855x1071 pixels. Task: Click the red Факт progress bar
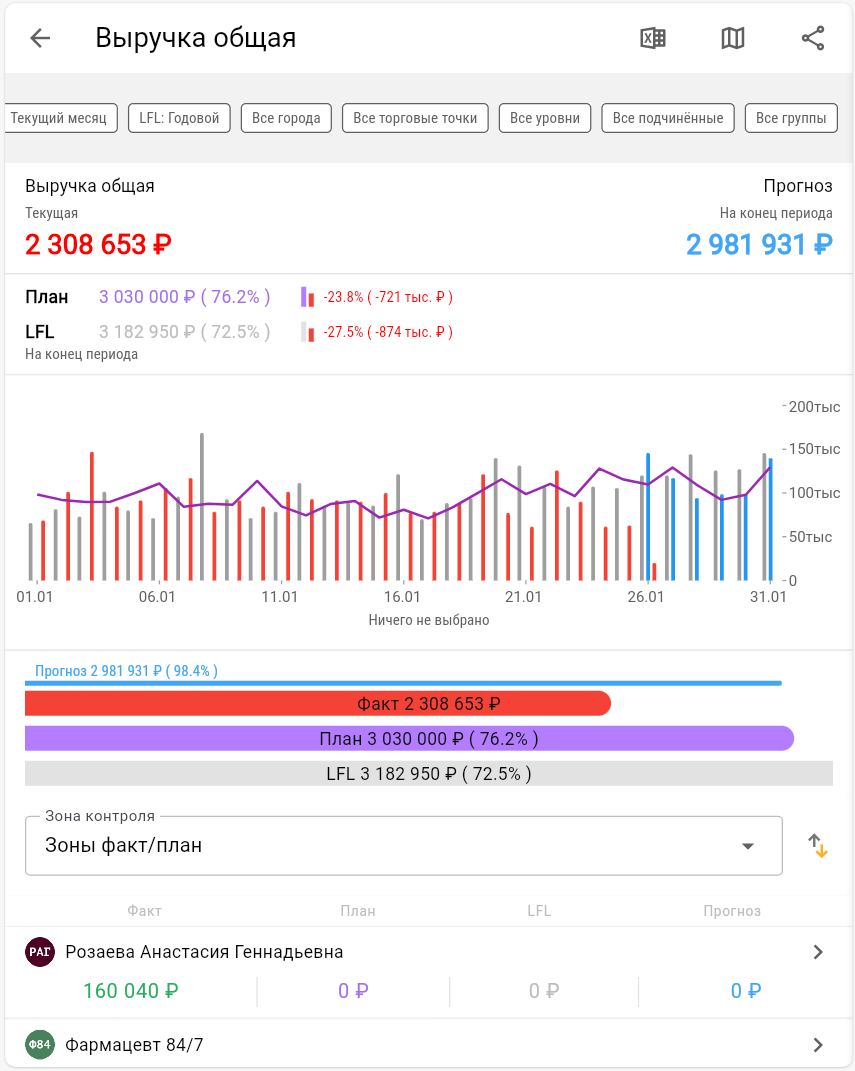point(317,704)
